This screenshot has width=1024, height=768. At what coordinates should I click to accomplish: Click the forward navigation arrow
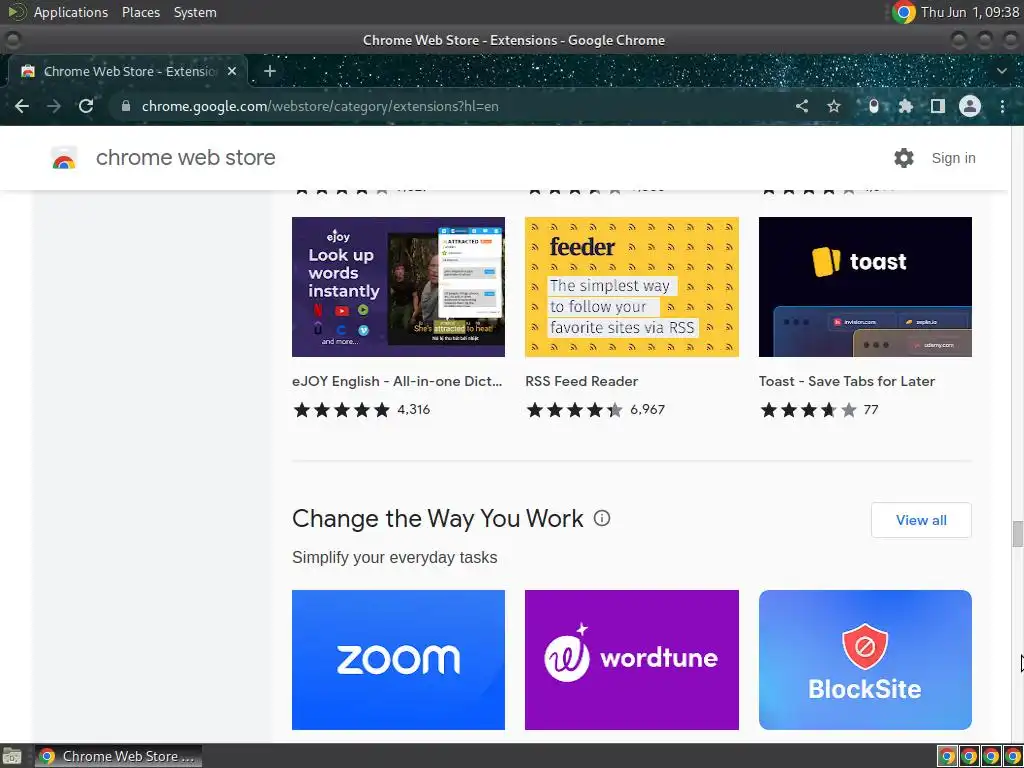click(x=54, y=106)
